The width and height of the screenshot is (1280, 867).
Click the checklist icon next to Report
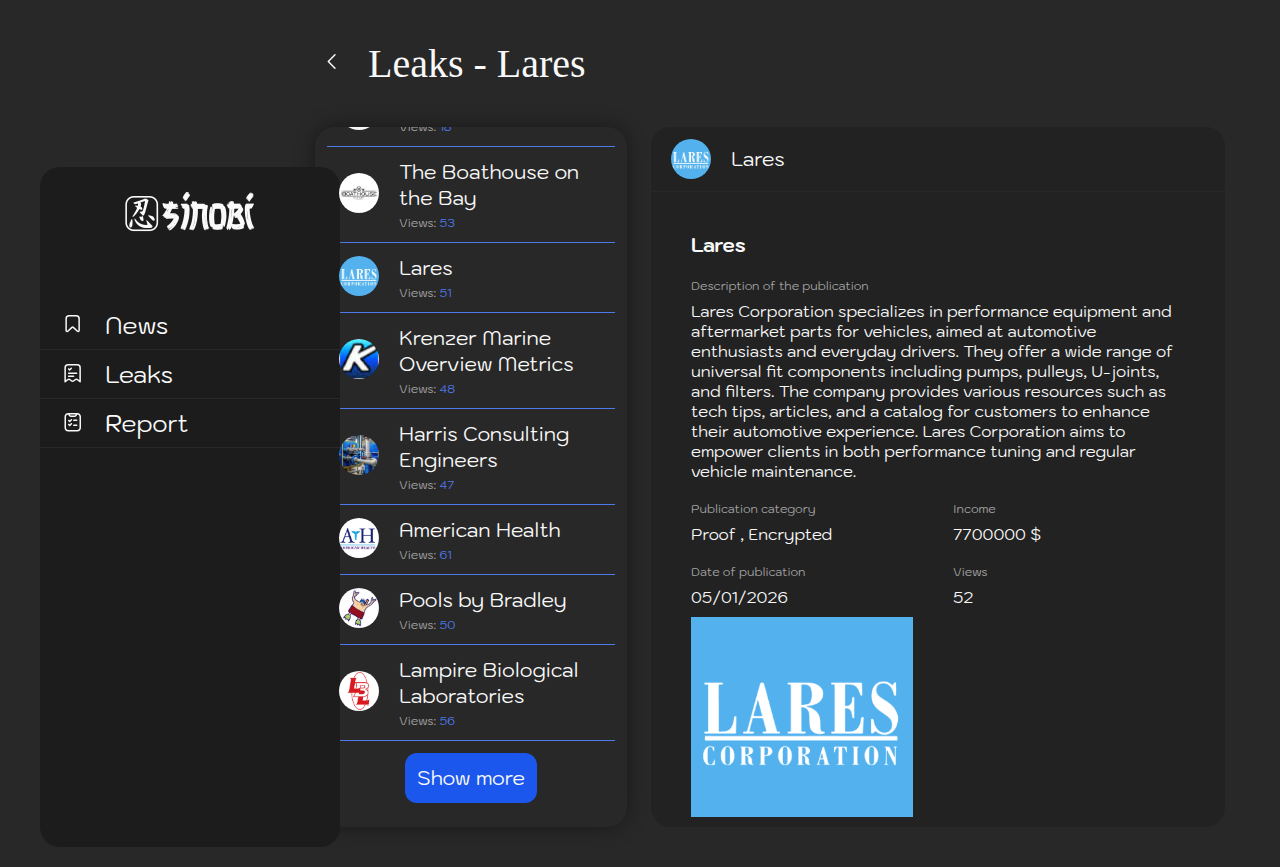[x=72, y=422]
